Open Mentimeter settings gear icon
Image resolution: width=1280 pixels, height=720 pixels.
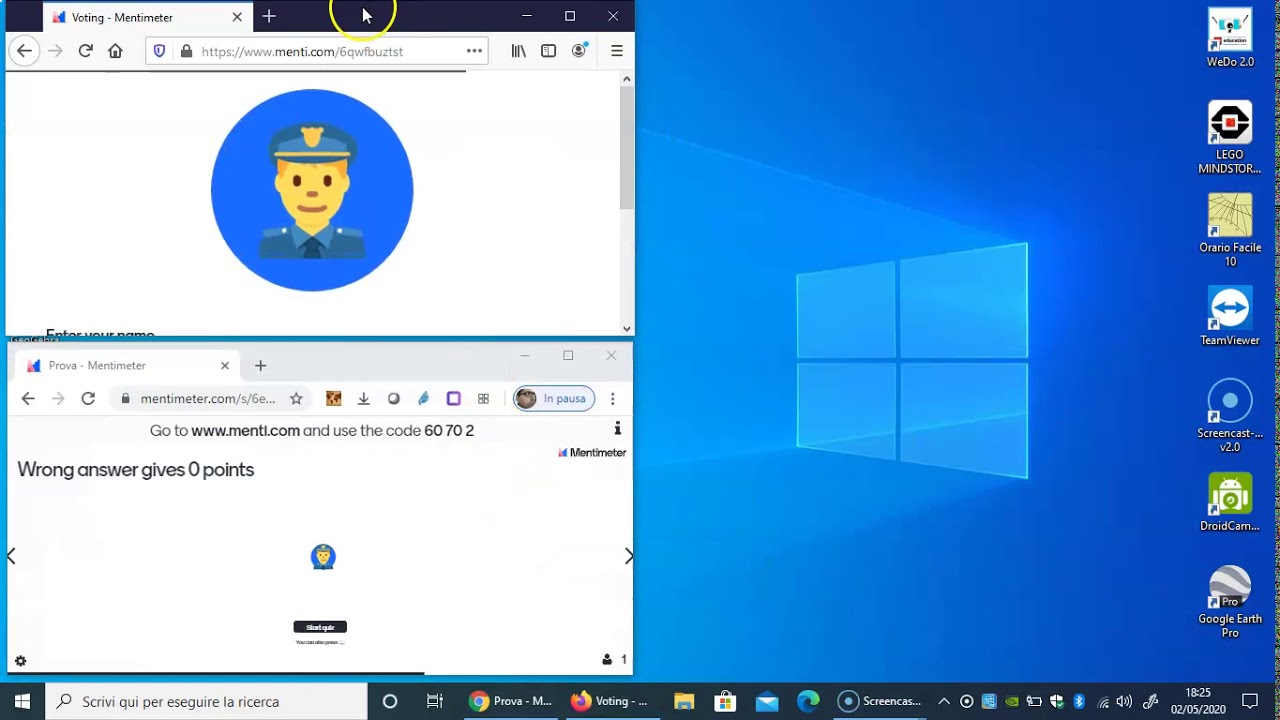pyautogui.click(x=20, y=661)
